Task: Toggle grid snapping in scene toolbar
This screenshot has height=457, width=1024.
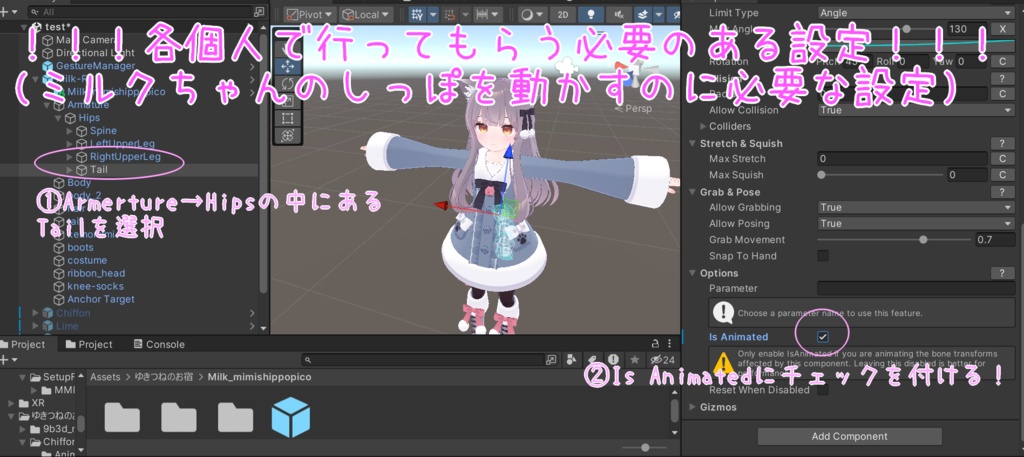Action: [415, 14]
